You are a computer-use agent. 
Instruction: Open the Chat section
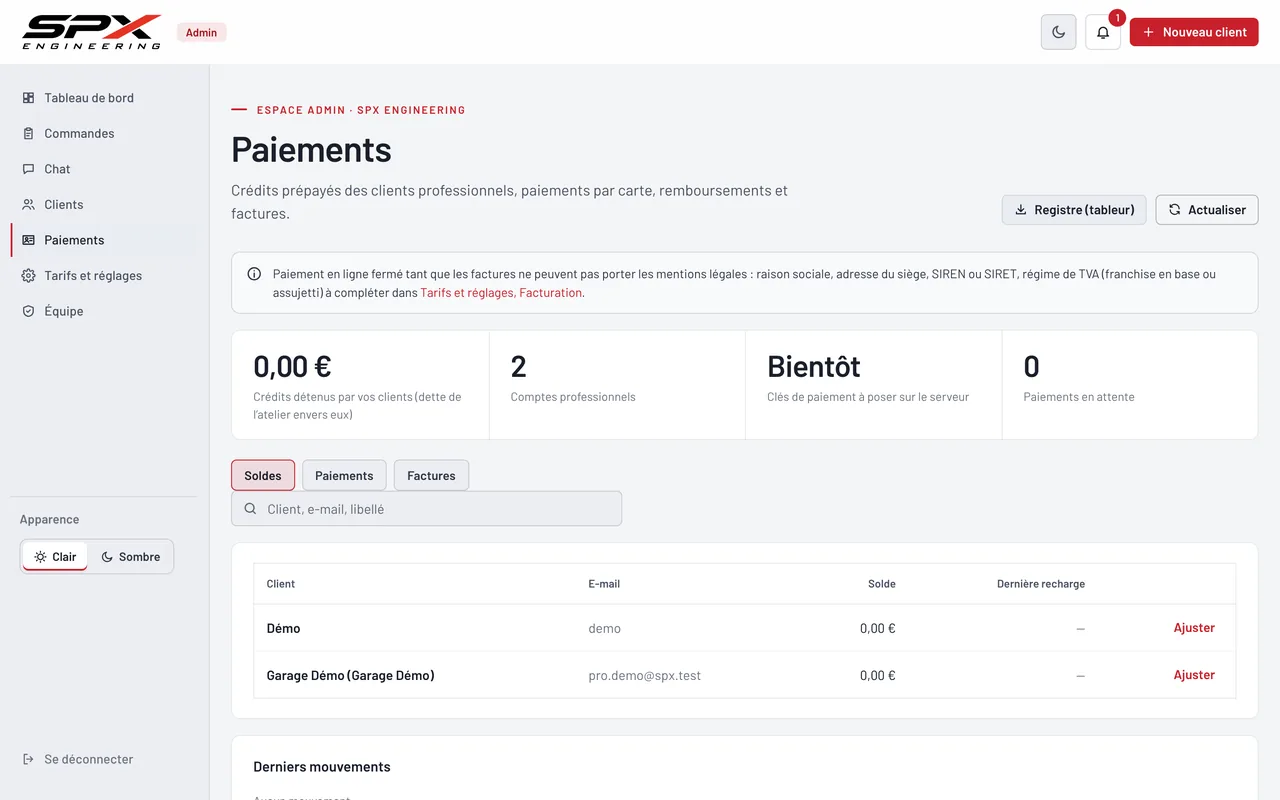click(x=104, y=169)
